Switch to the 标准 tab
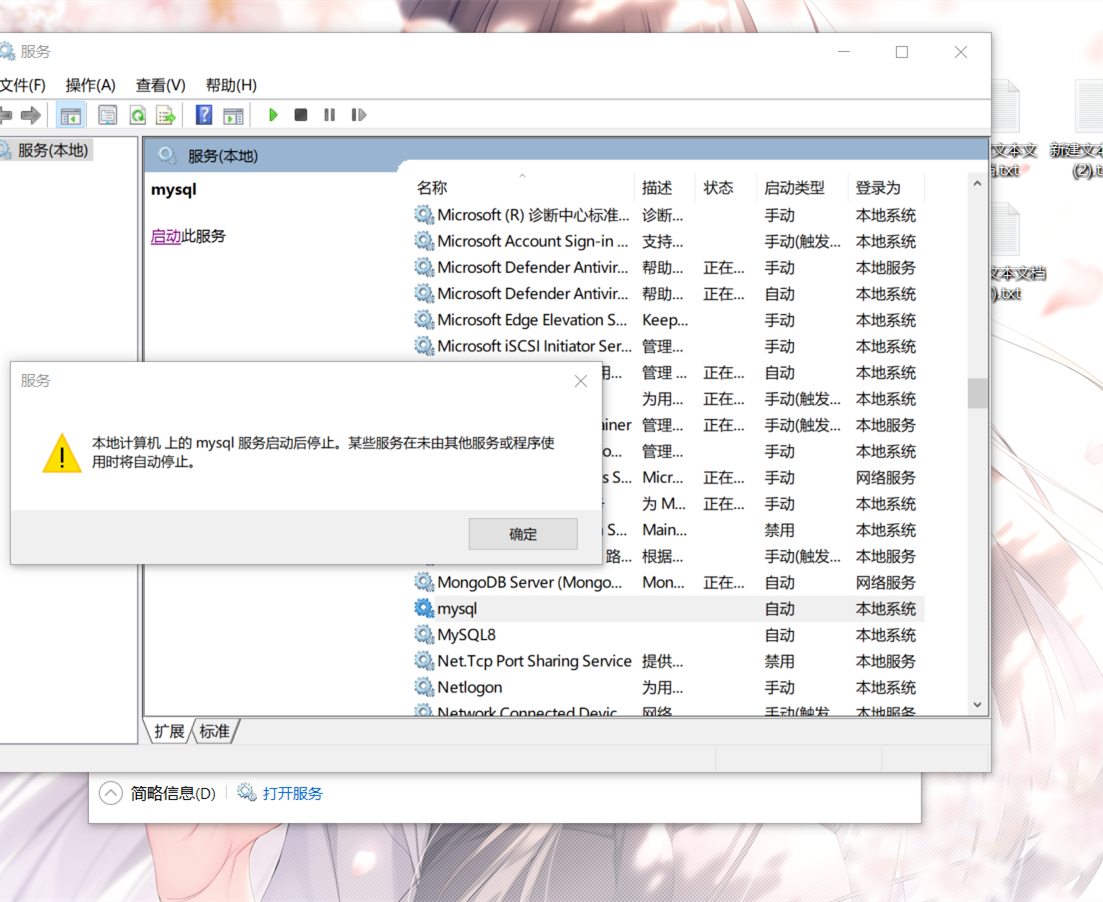This screenshot has height=902, width=1103. click(x=215, y=732)
